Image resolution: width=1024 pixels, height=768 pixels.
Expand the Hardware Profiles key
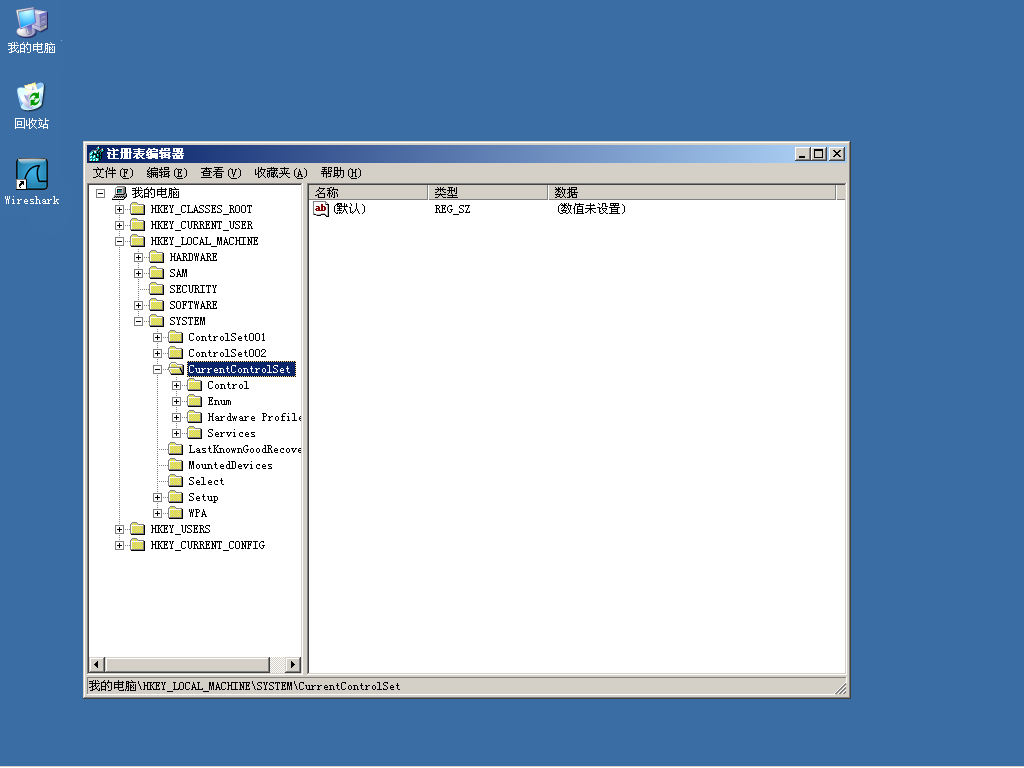tap(176, 417)
